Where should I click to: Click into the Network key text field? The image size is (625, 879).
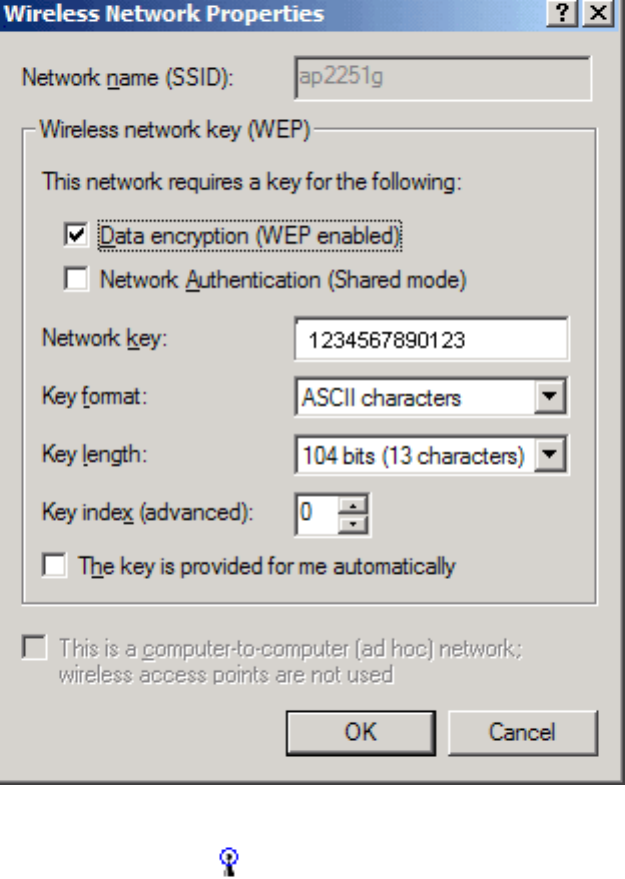(431, 340)
